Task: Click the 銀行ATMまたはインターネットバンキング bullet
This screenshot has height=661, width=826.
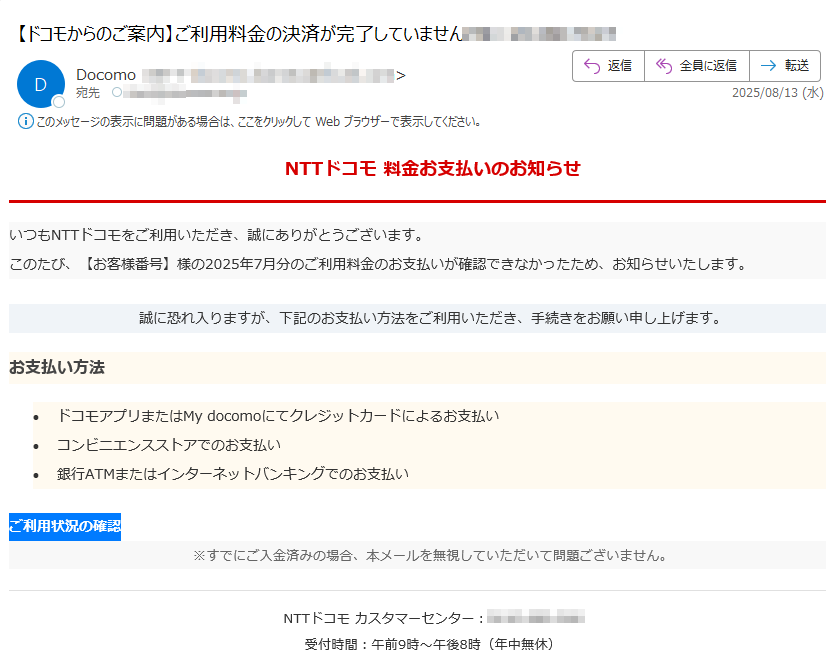Action: [233, 474]
